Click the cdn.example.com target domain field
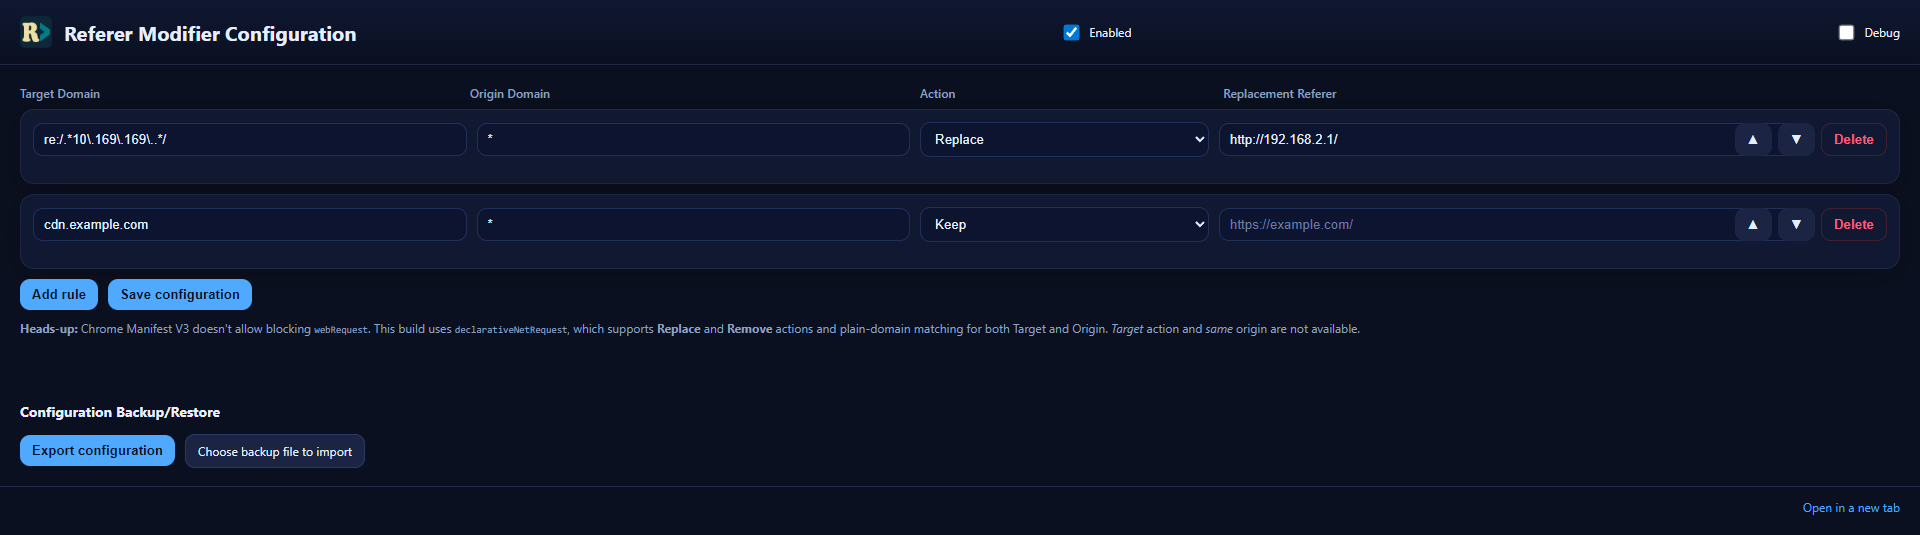This screenshot has height=535, width=1920. coord(250,225)
